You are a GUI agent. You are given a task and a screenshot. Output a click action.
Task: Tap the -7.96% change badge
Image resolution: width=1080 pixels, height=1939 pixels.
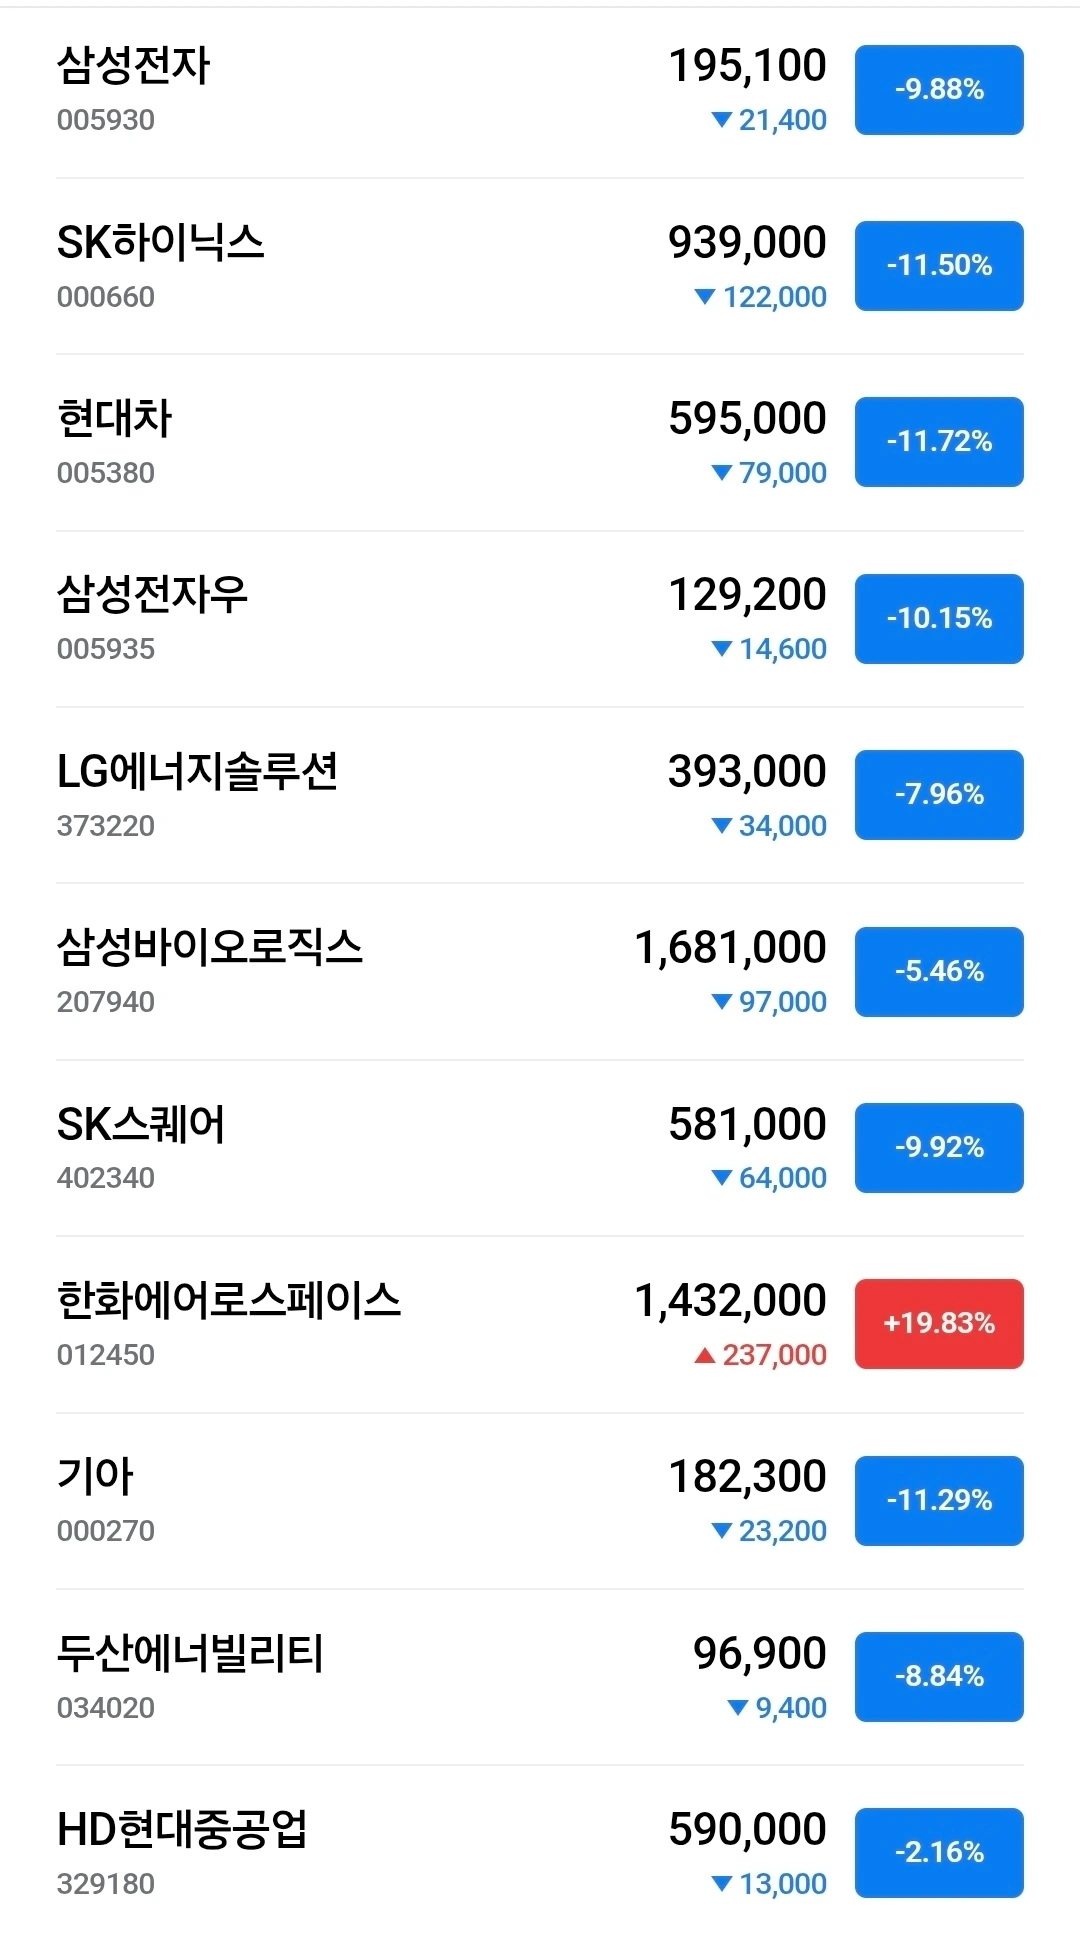tap(939, 795)
